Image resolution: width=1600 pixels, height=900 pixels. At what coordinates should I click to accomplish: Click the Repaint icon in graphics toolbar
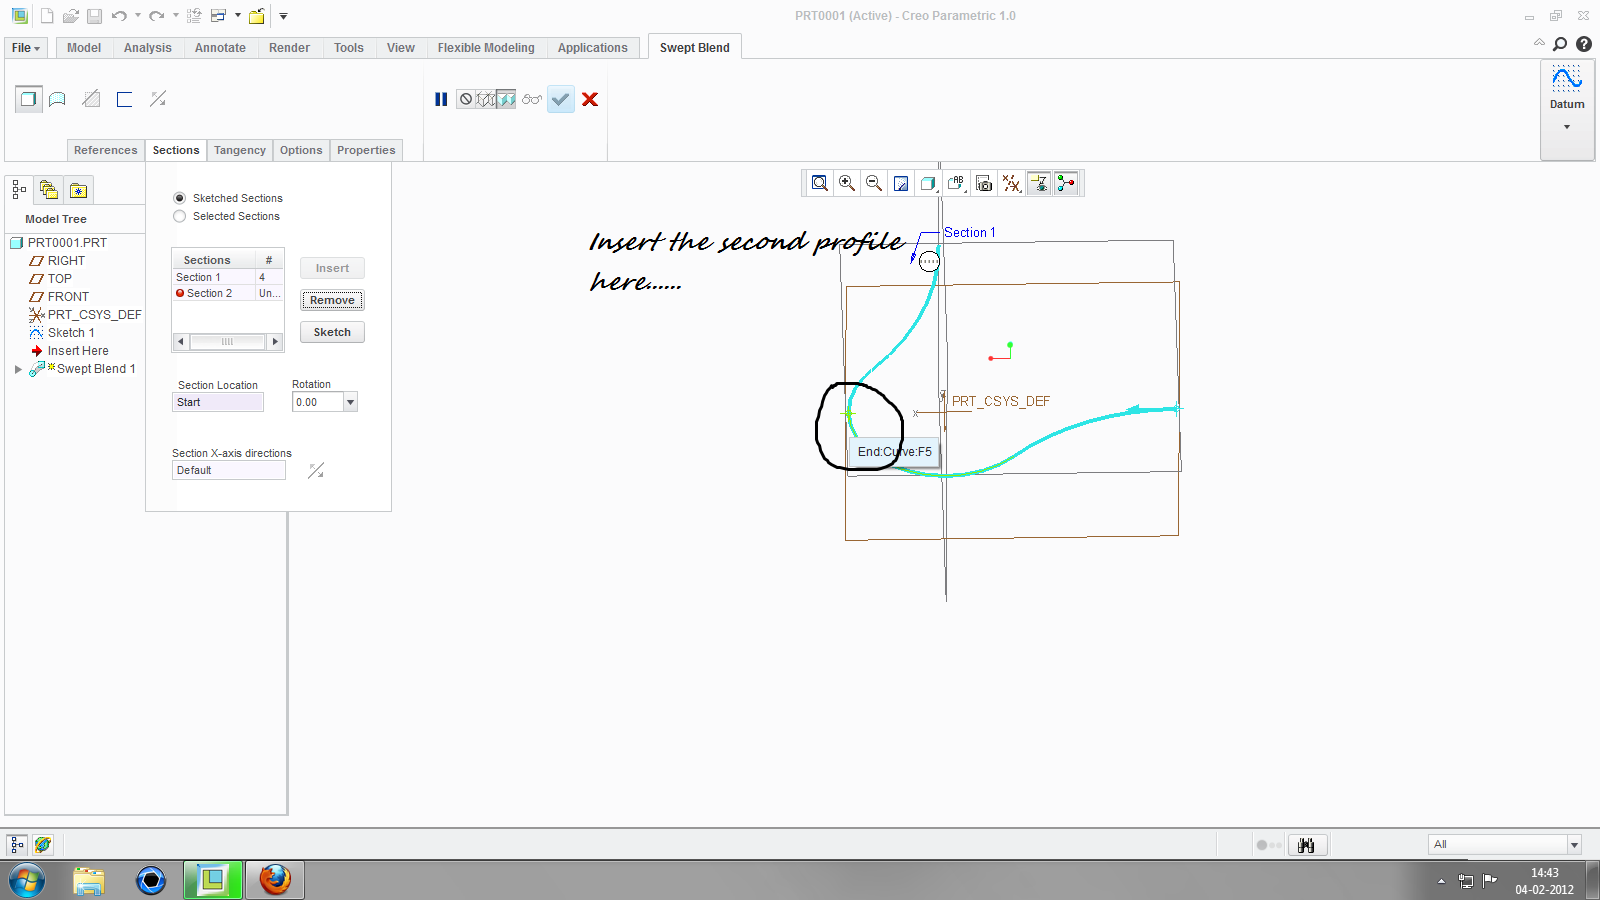tap(901, 183)
